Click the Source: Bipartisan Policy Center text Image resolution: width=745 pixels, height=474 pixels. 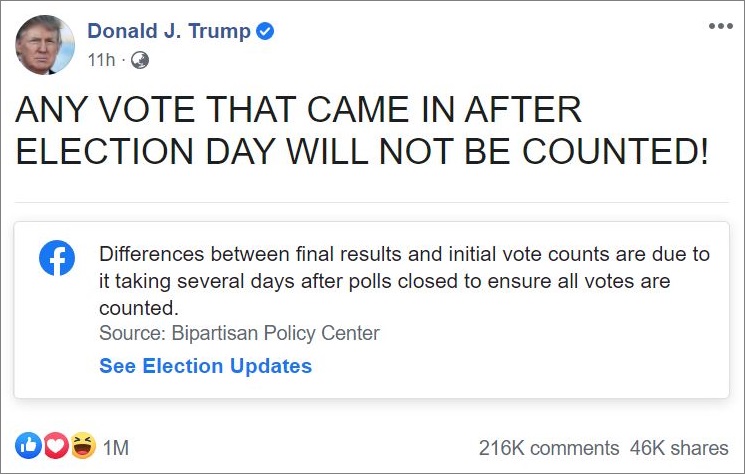pos(239,333)
